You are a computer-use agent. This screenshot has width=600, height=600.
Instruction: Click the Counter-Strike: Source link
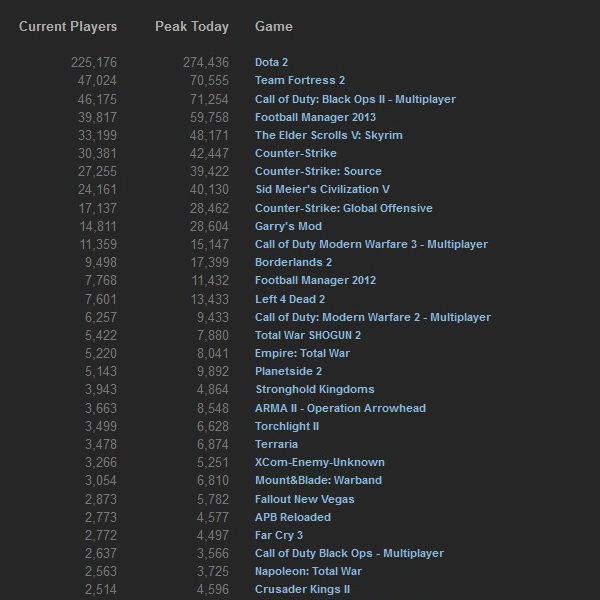[x=318, y=171]
